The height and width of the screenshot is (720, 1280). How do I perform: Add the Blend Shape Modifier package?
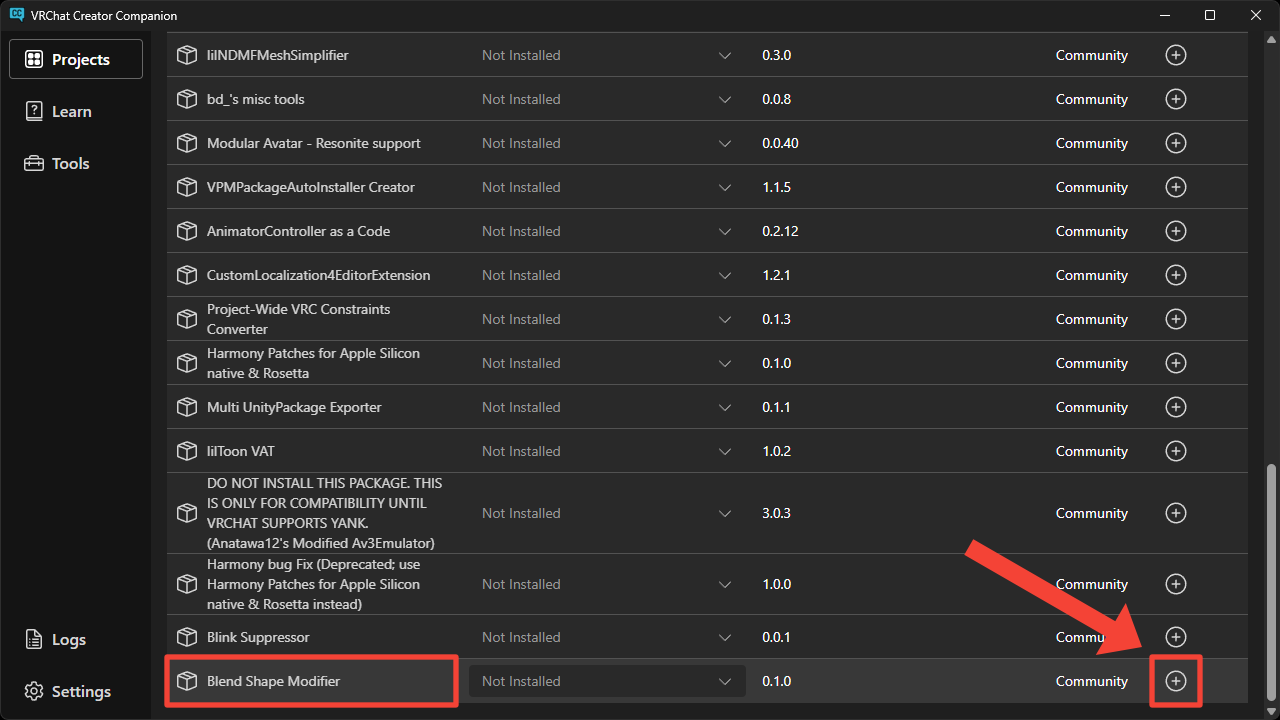click(1176, 681)
